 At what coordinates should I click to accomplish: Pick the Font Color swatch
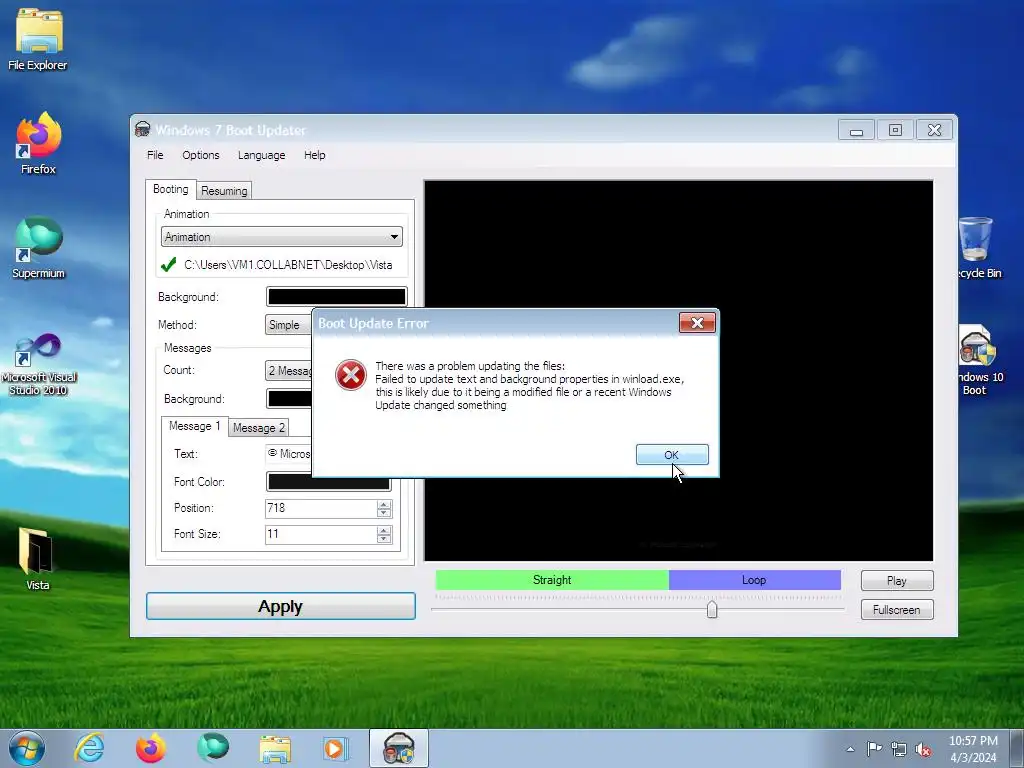[x=328, y=482]
